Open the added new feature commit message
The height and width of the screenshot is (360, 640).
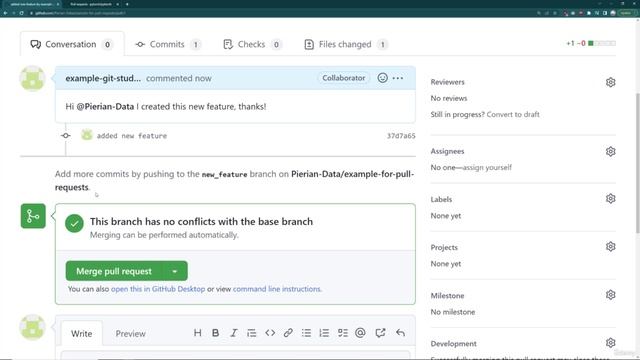(132, 136)
